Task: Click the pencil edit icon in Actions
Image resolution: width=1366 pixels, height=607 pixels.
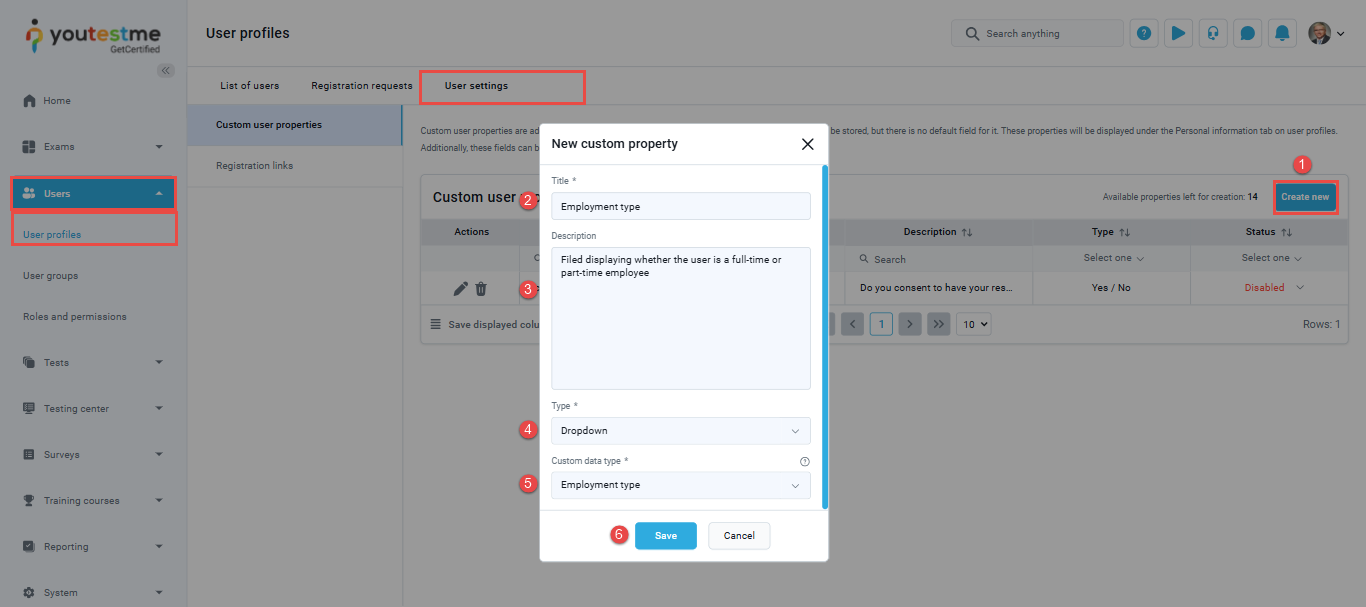Action: [x=460, y=288]
